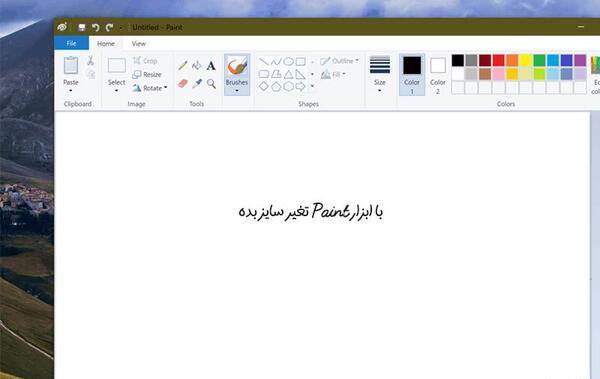Pick the green color swatch
600x379 pixels.
pos(540,60)
